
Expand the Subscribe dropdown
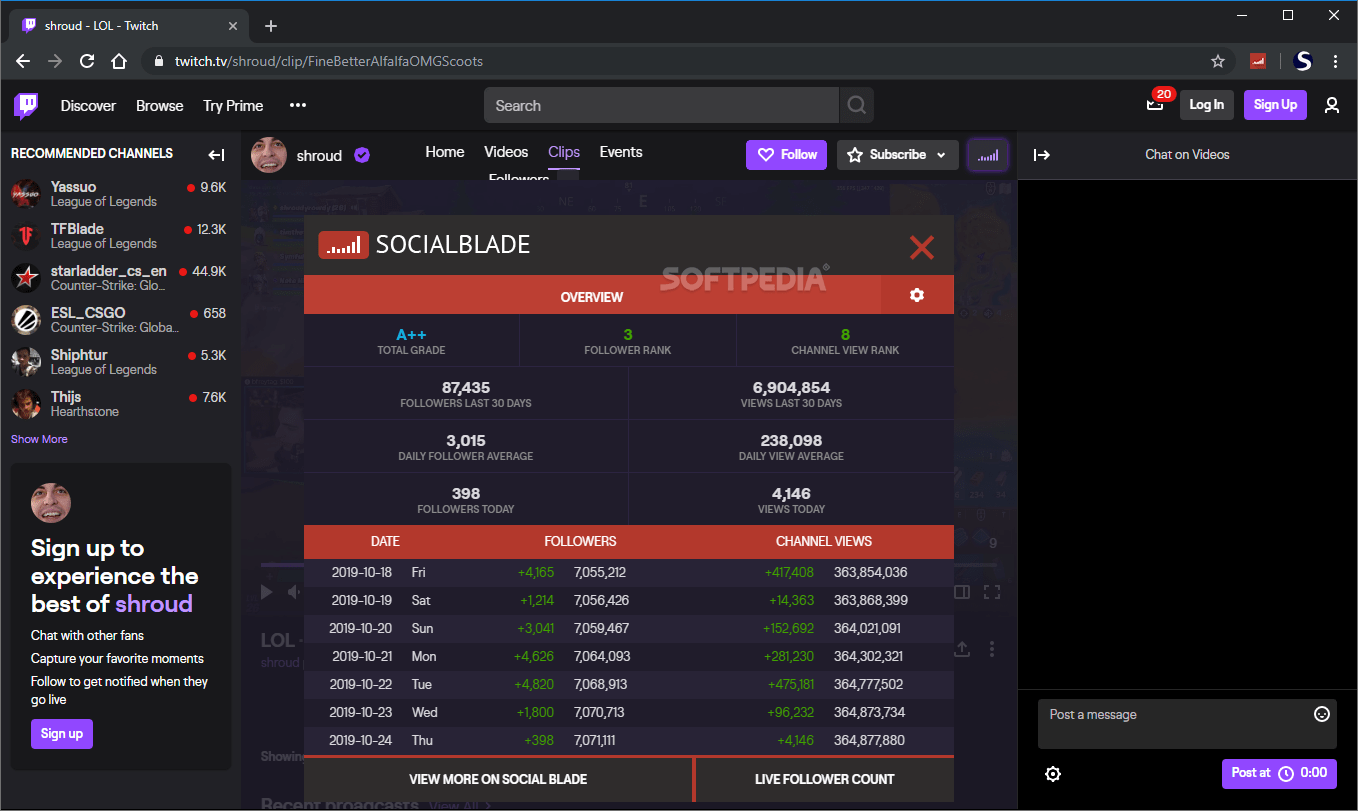coord(940,155)
